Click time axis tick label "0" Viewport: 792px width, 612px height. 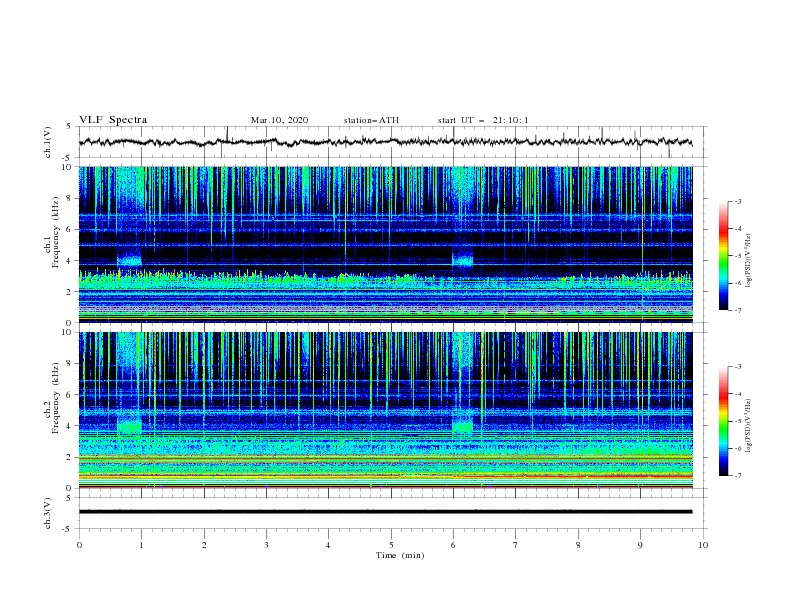click(x=79, y=545)
